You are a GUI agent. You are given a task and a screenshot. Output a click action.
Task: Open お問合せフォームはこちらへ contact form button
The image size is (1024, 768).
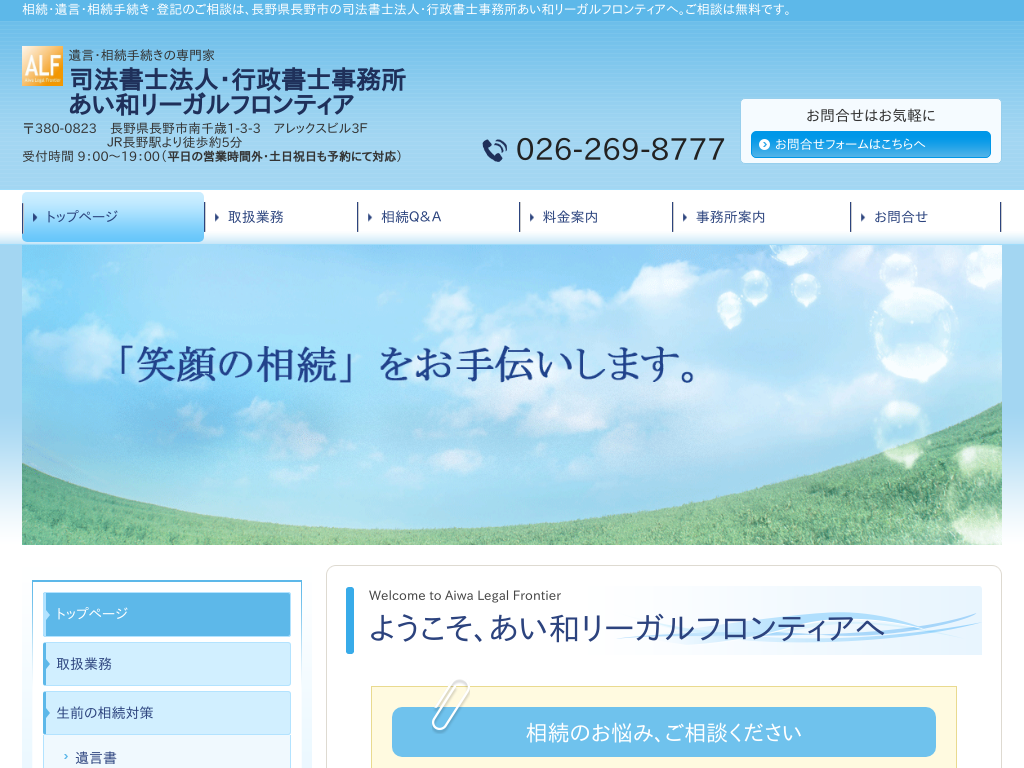pos(870,144)
